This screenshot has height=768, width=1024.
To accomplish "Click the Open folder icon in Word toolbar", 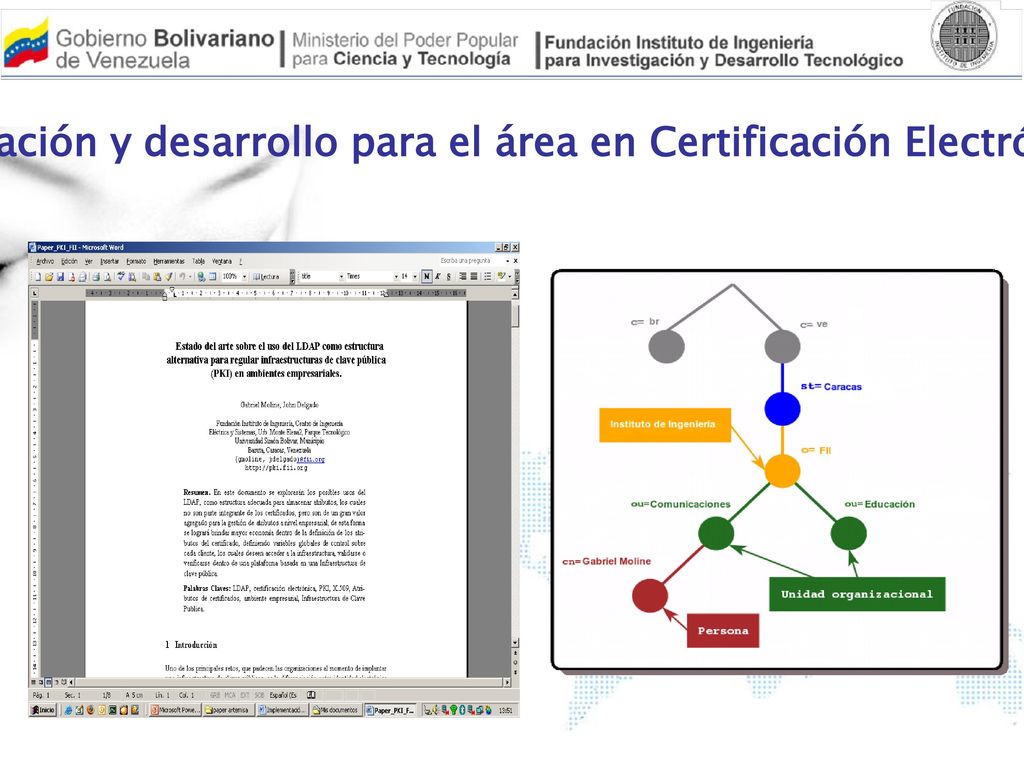I will (x=49, y=277).
